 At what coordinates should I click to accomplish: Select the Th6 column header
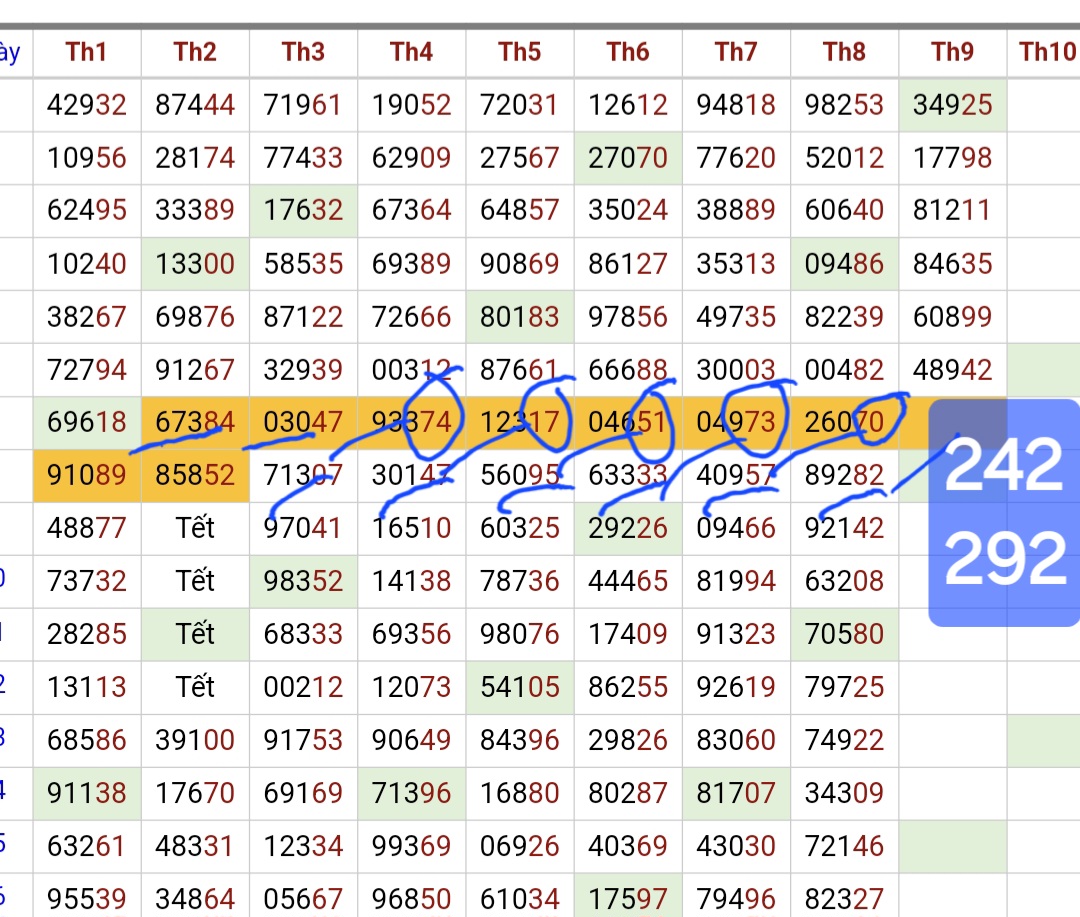click(x=627, y=52)
